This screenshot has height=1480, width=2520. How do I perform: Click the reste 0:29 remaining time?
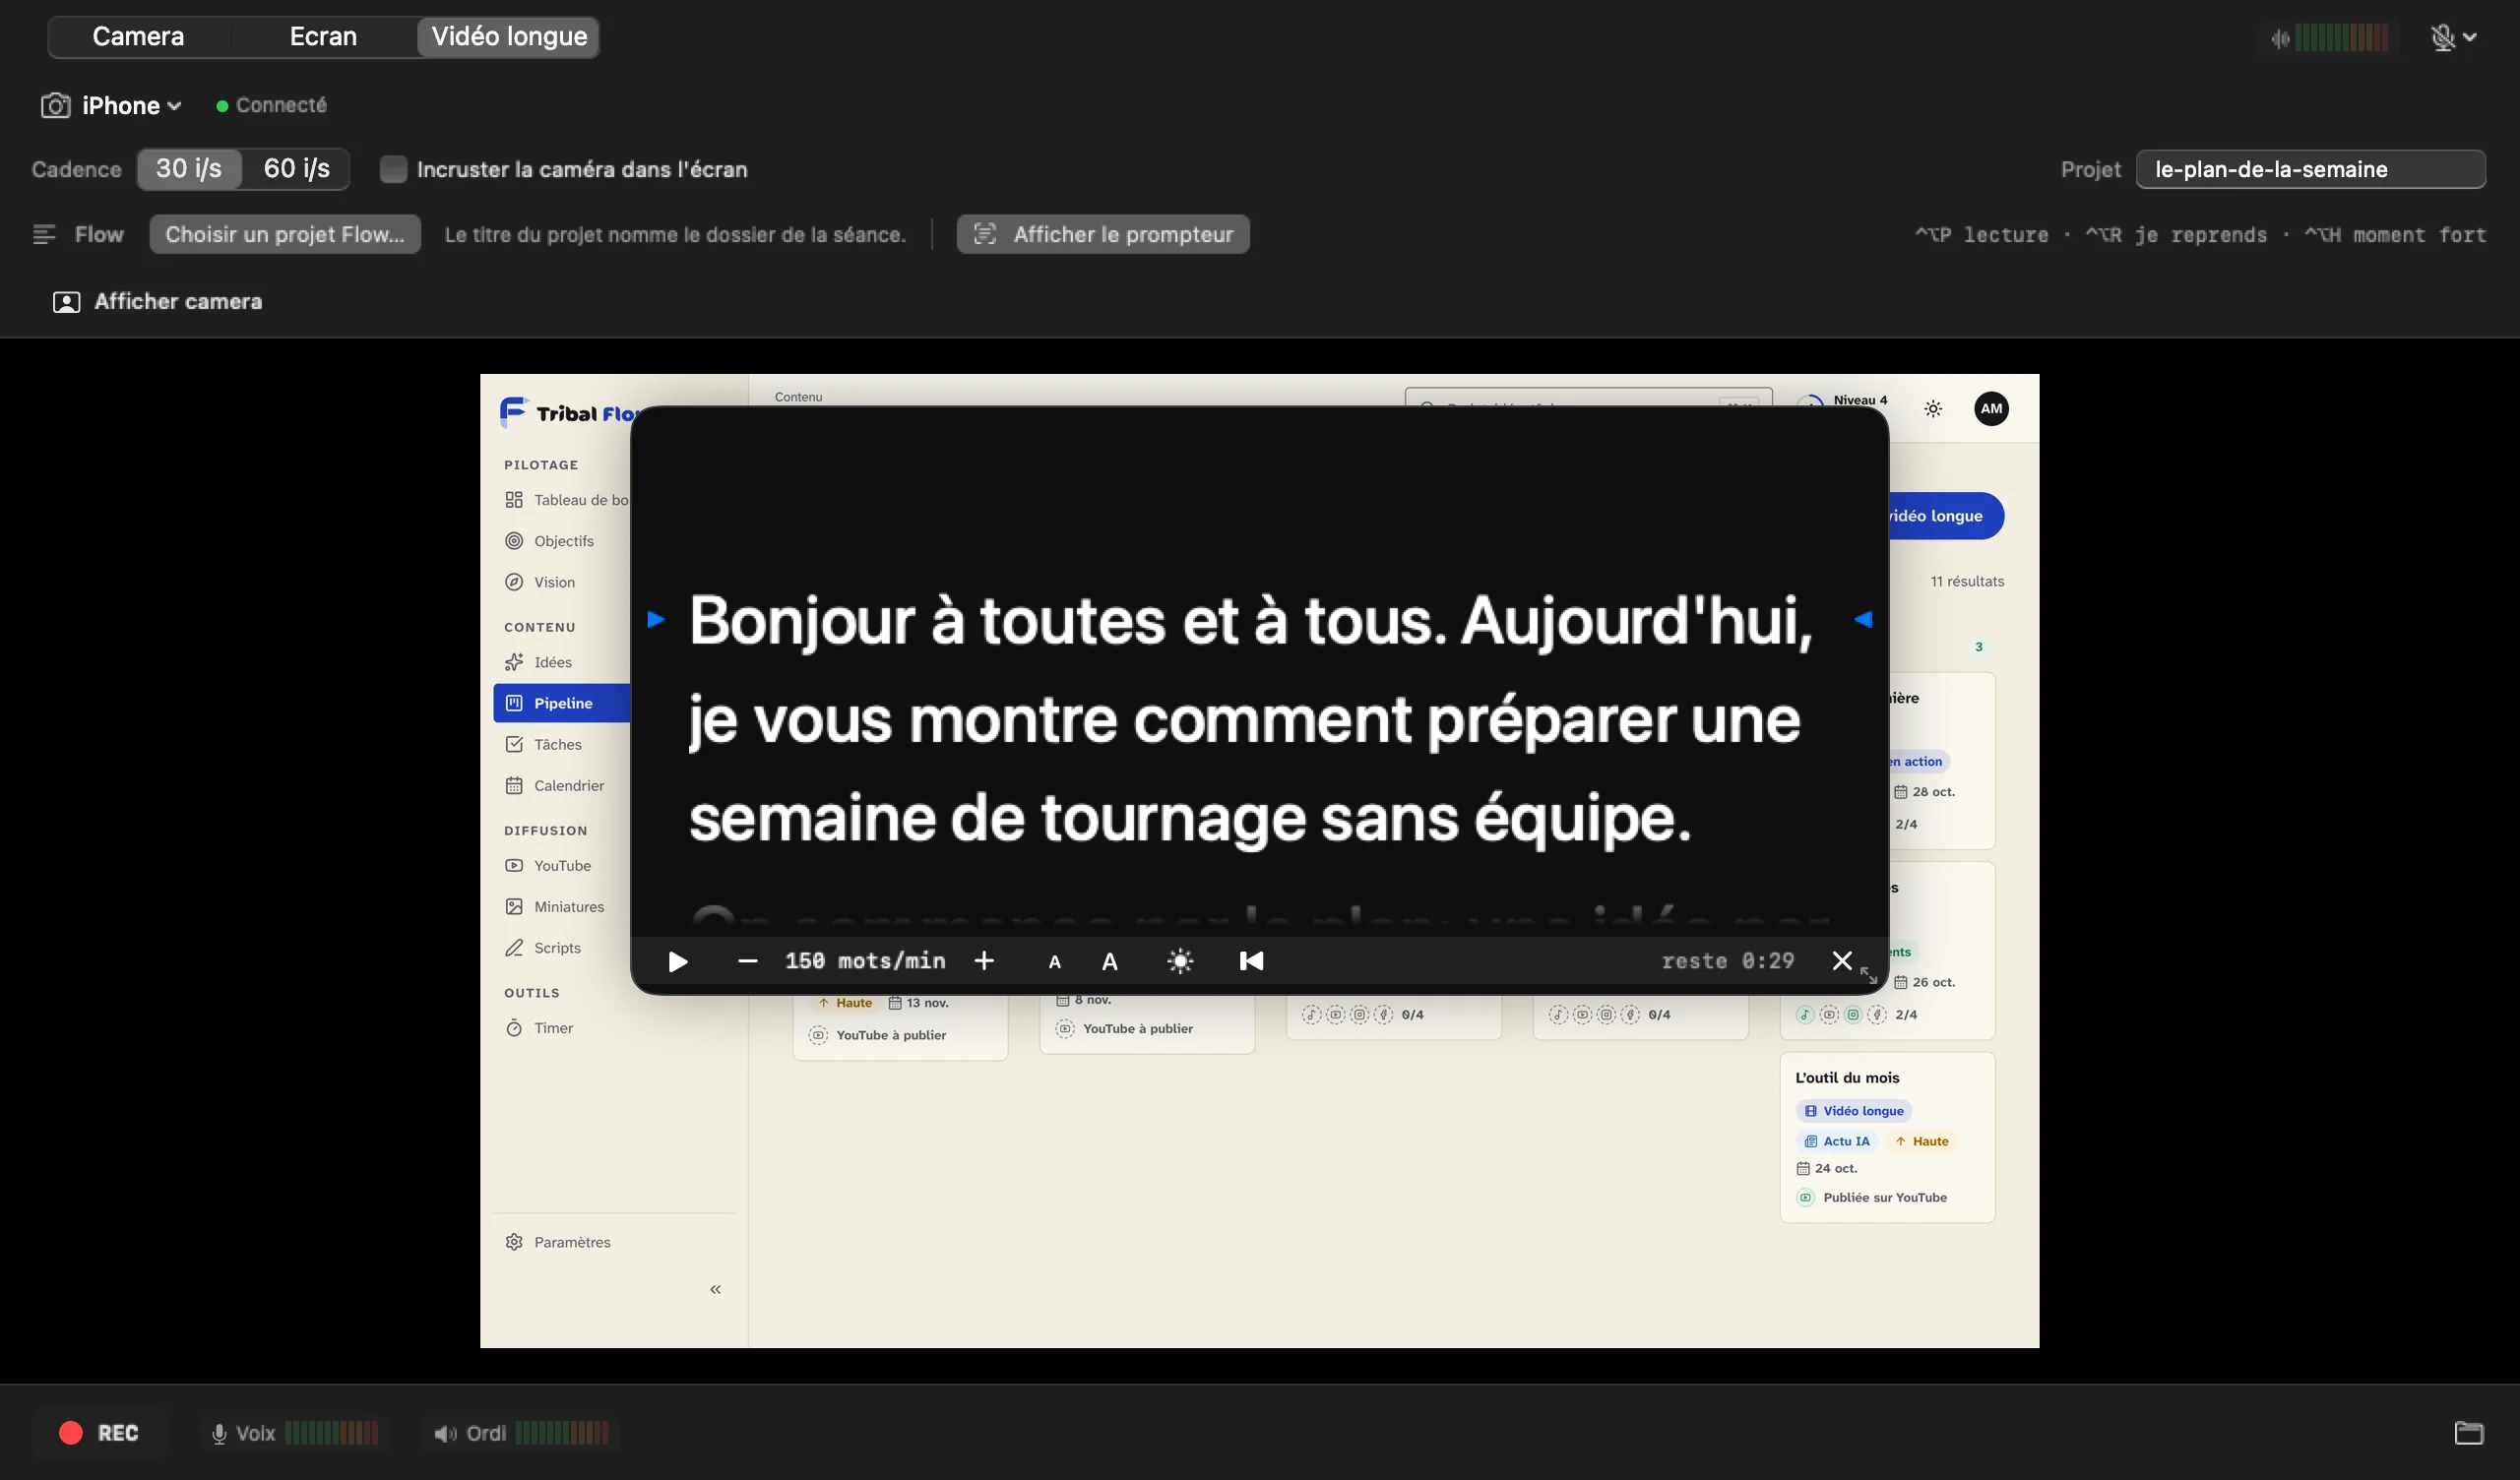(1727, 961)
